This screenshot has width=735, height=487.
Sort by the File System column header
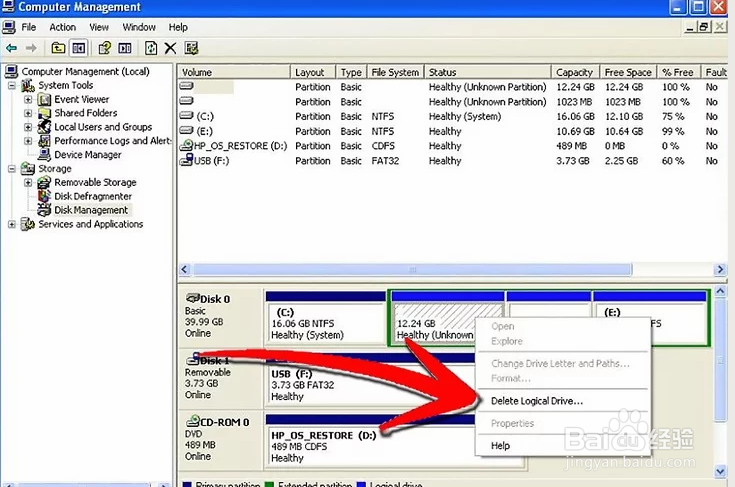click(395, 72)
